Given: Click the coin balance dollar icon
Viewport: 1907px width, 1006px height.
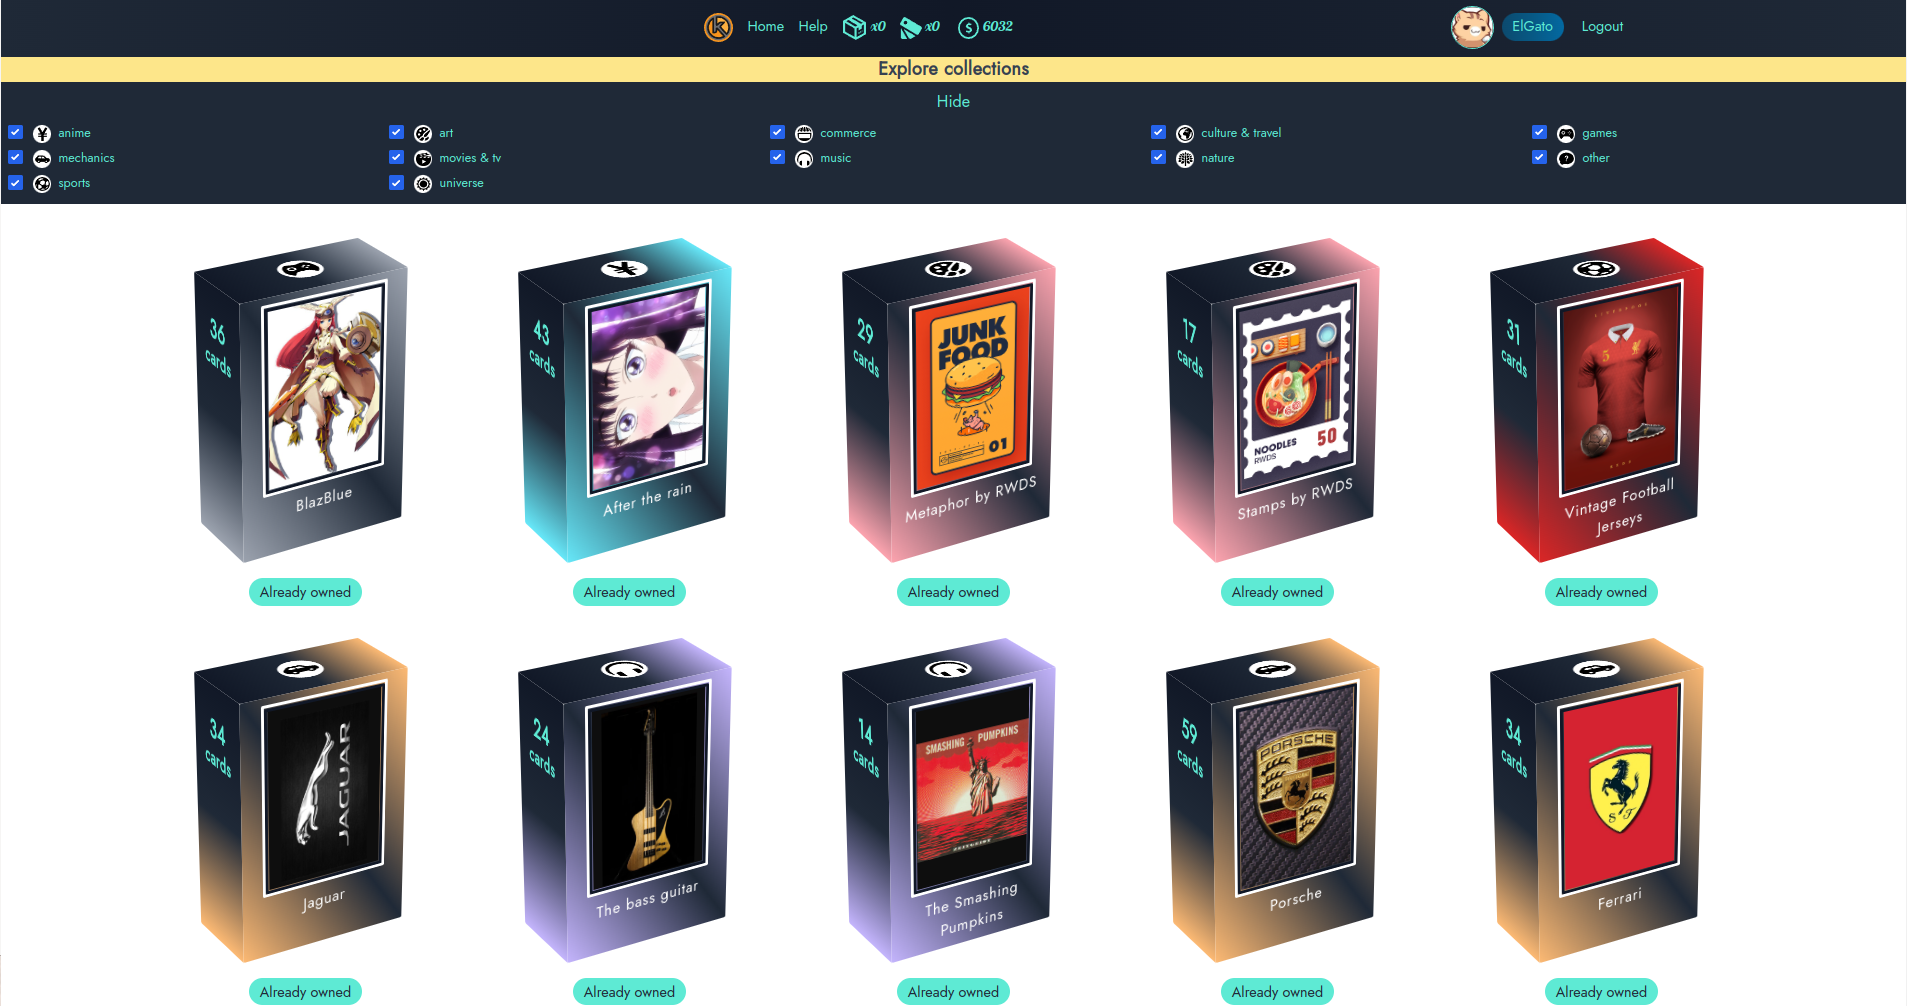Looking at the screenshot, I should tap(968, 28).
